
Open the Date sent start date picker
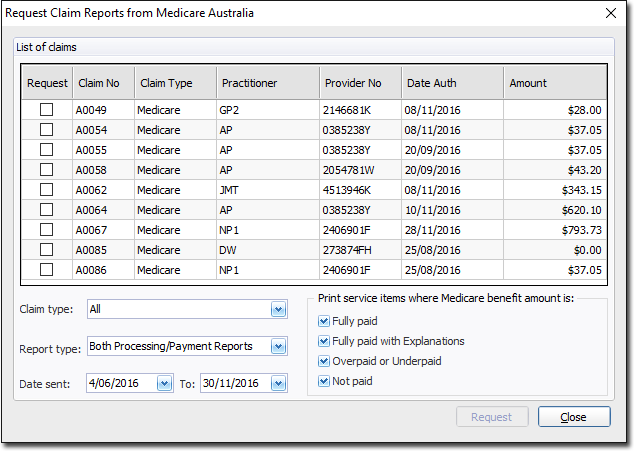164,383
